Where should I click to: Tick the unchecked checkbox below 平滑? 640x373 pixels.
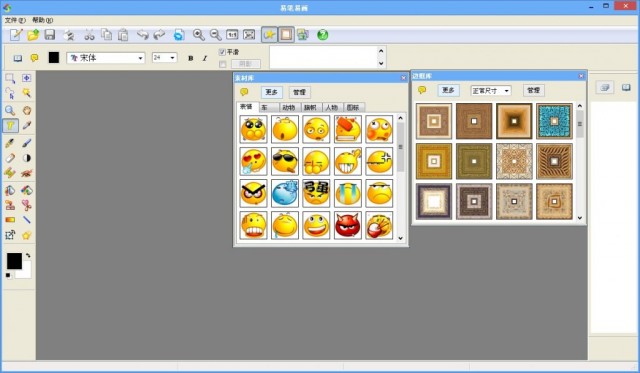click(x=222, y=64)
